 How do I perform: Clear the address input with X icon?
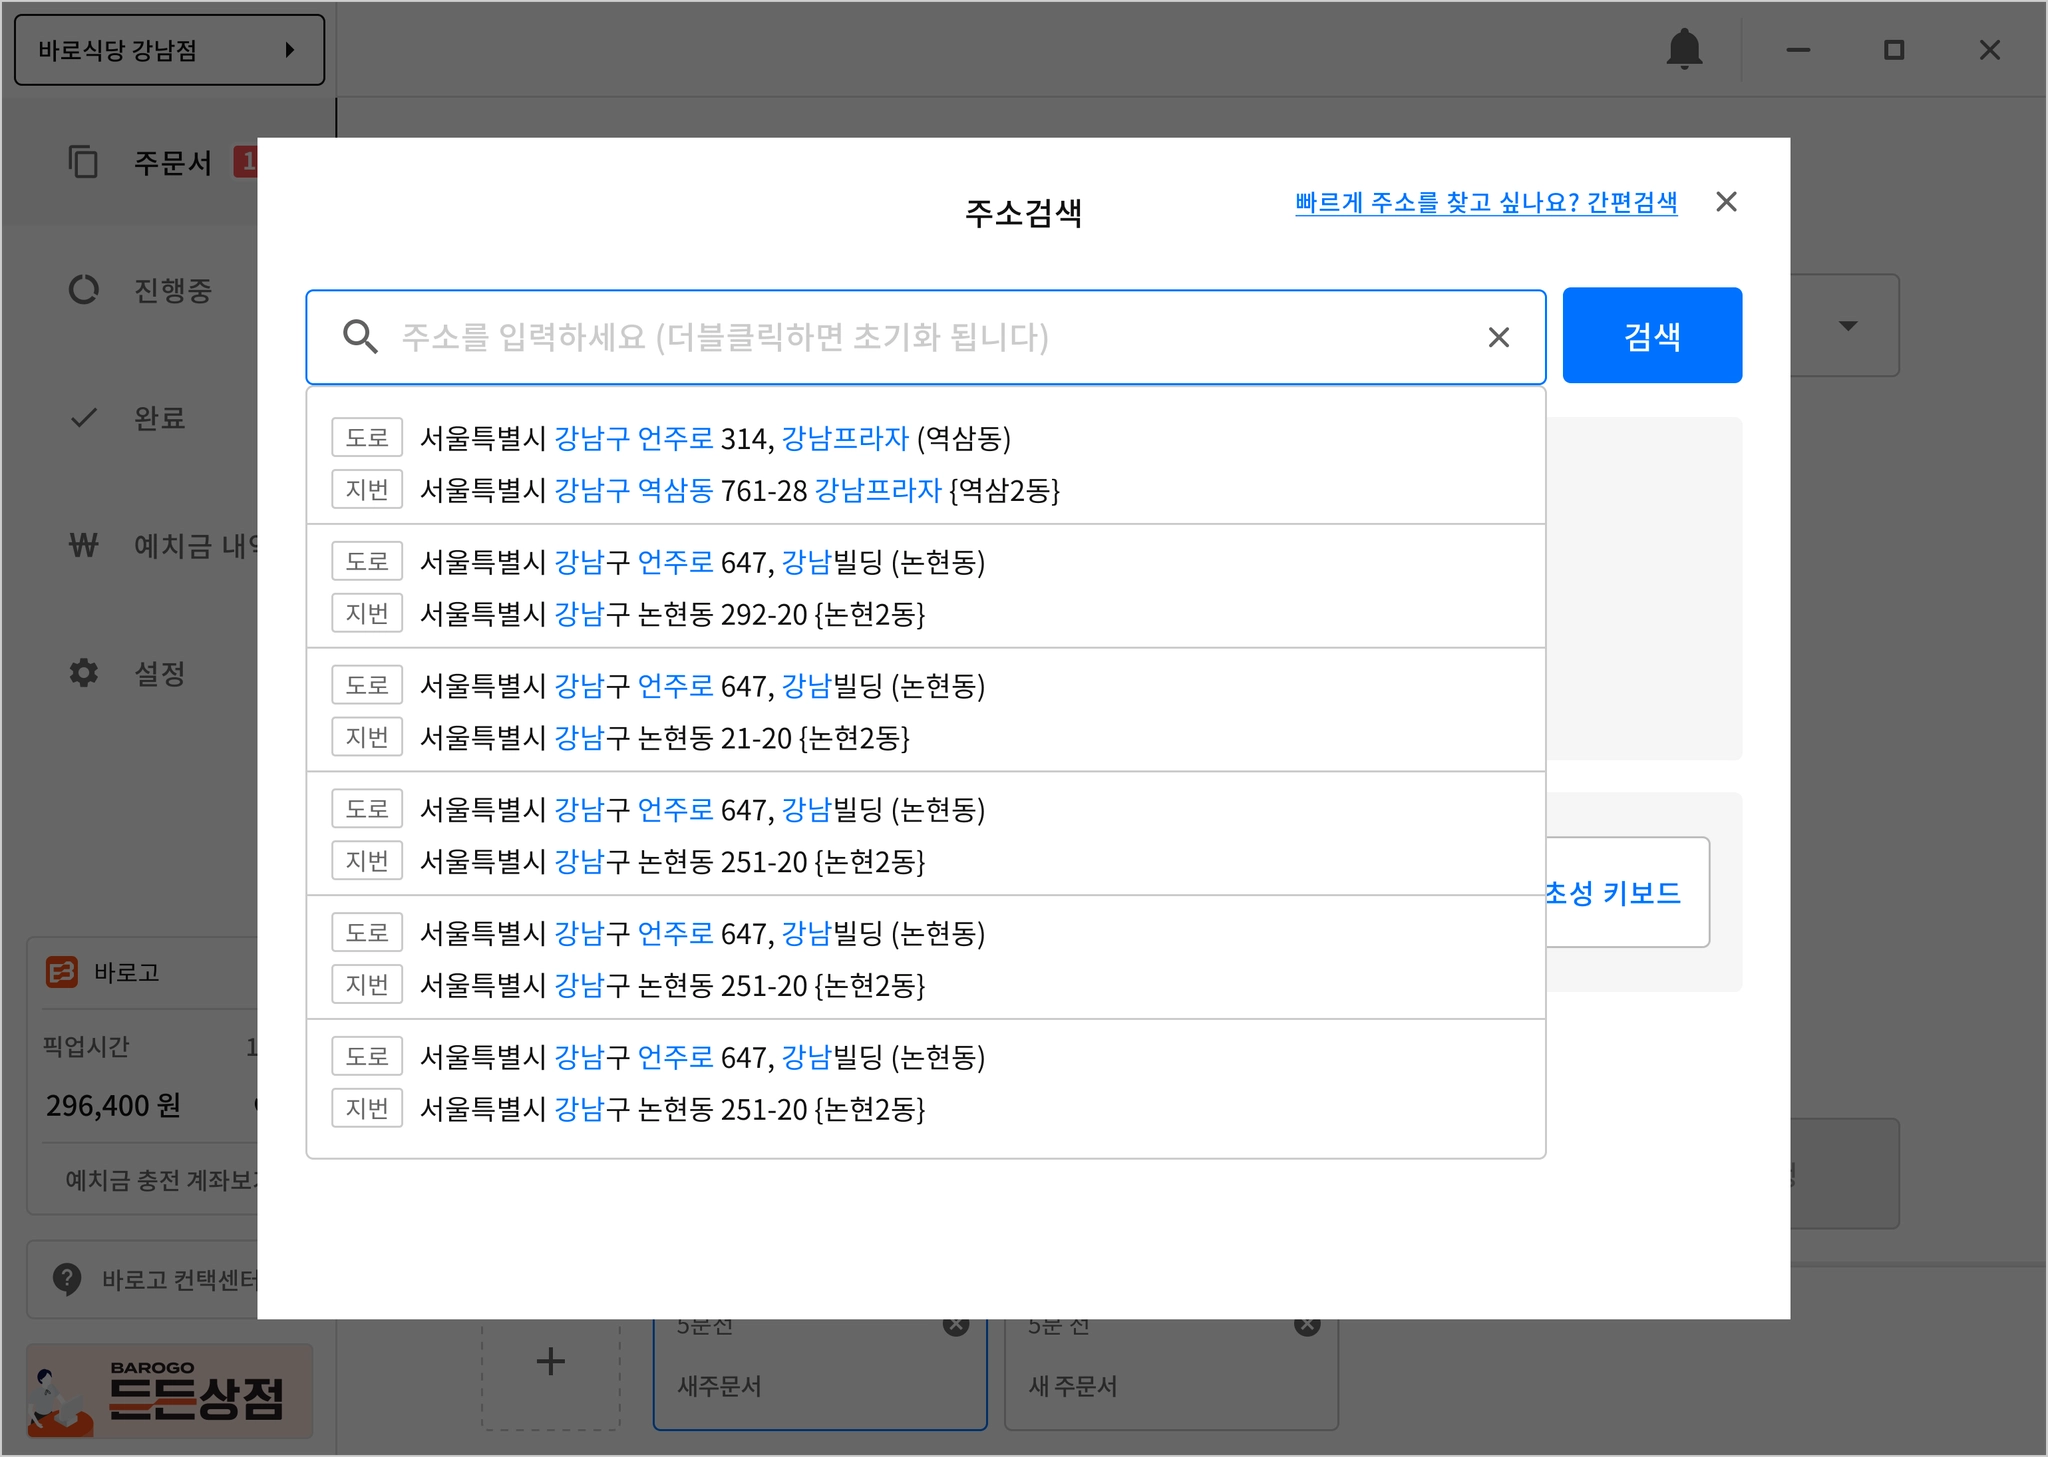tap(1498, 338)
